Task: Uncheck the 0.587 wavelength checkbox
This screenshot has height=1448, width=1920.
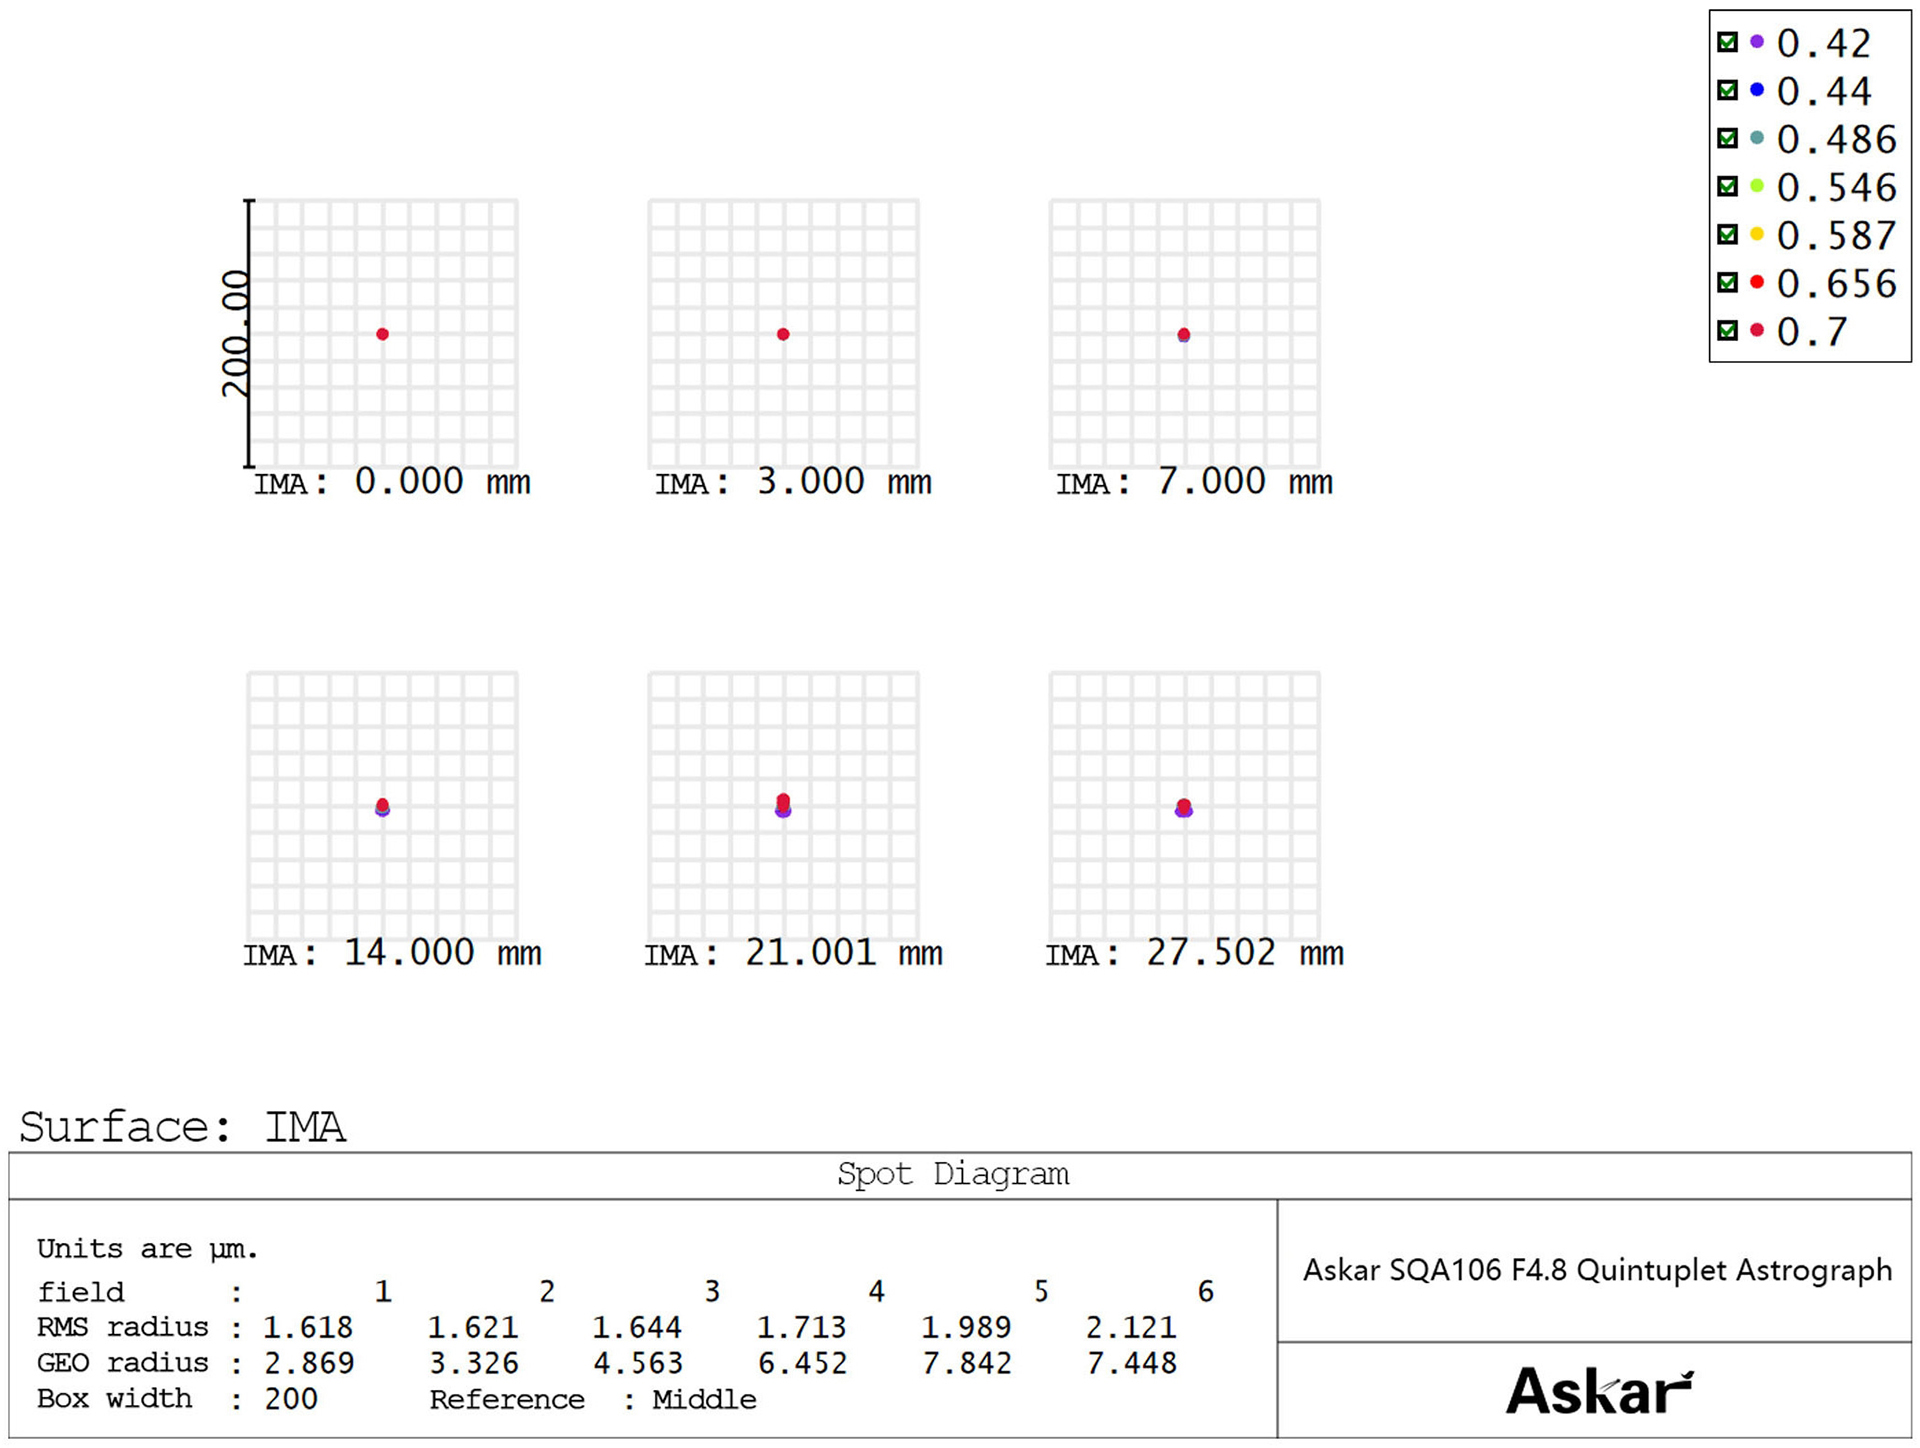Action: coord(1727,234)
